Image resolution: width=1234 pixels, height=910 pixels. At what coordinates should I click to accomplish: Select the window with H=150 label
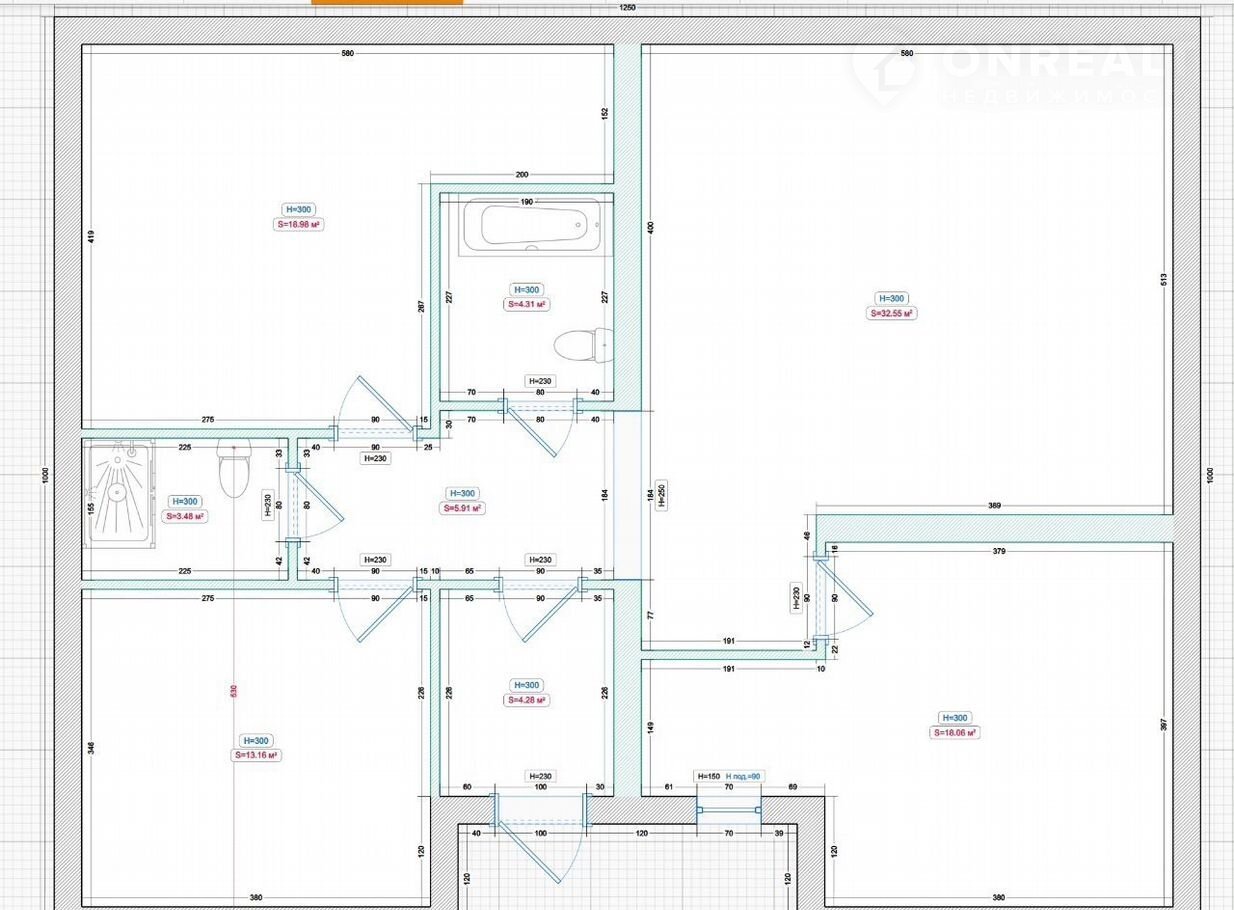click(x=729, y=809)
